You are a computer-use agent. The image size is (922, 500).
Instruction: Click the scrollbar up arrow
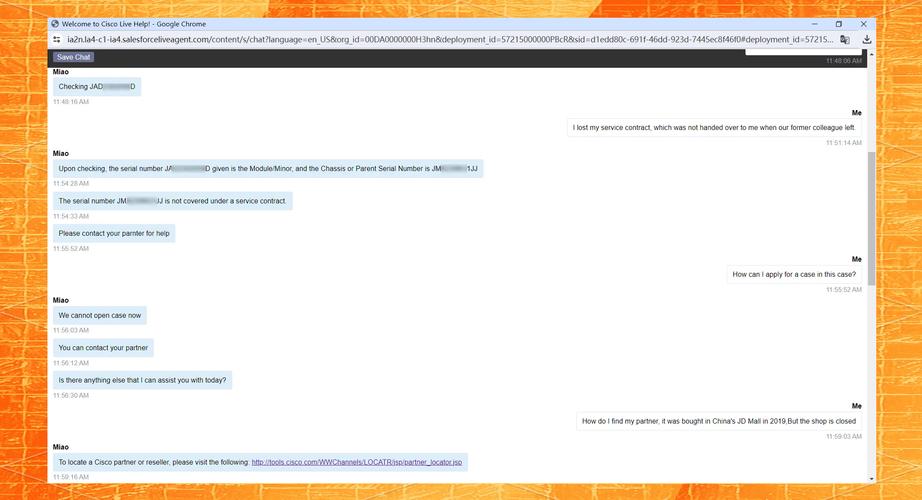[x=871, y=54]
